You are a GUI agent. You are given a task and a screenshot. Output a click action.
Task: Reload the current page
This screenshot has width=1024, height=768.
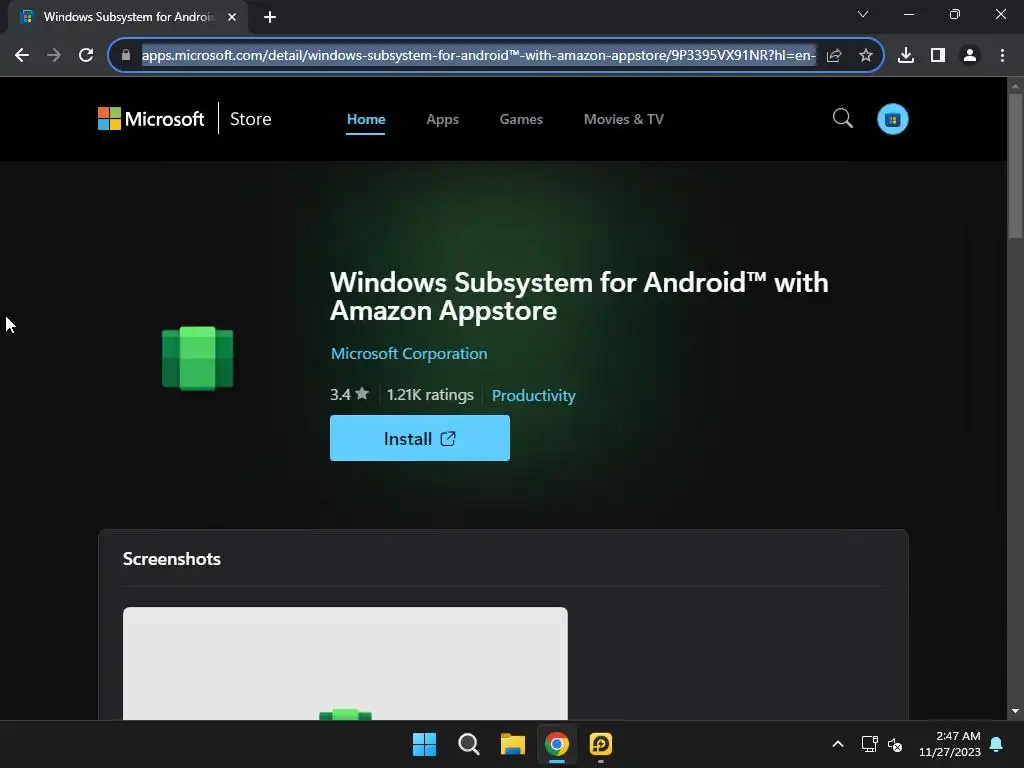tap(86, 56)
